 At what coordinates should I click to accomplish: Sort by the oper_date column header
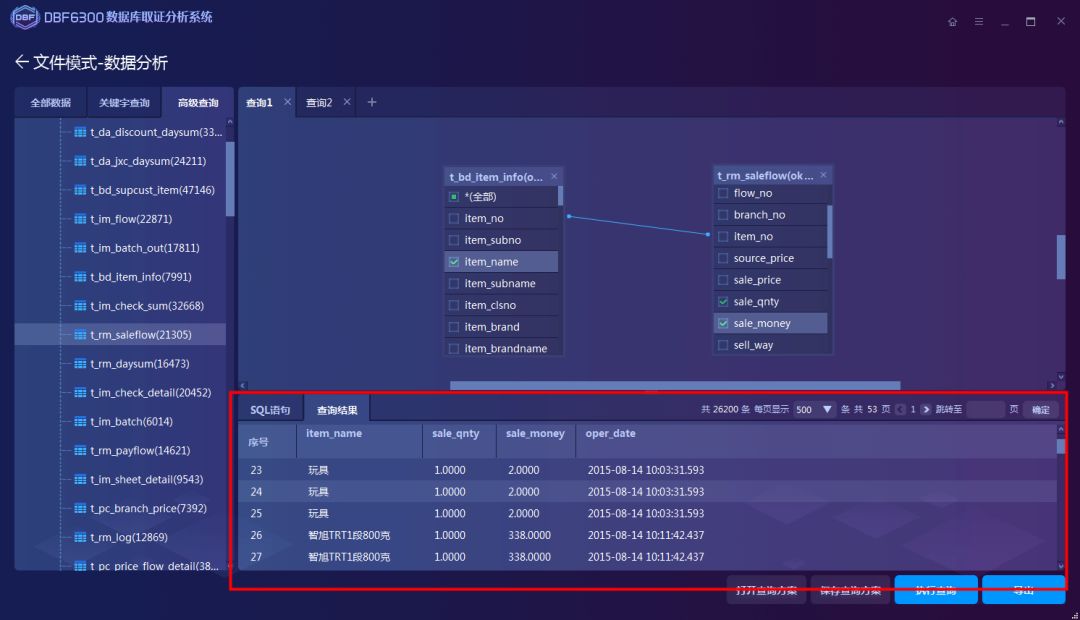point(610,433)
